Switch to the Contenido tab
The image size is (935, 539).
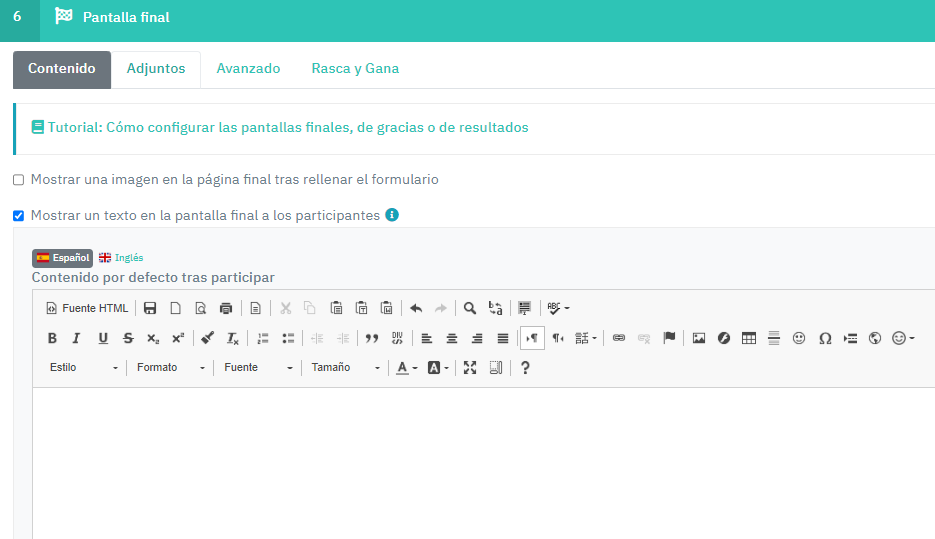(x=62, y=69)
